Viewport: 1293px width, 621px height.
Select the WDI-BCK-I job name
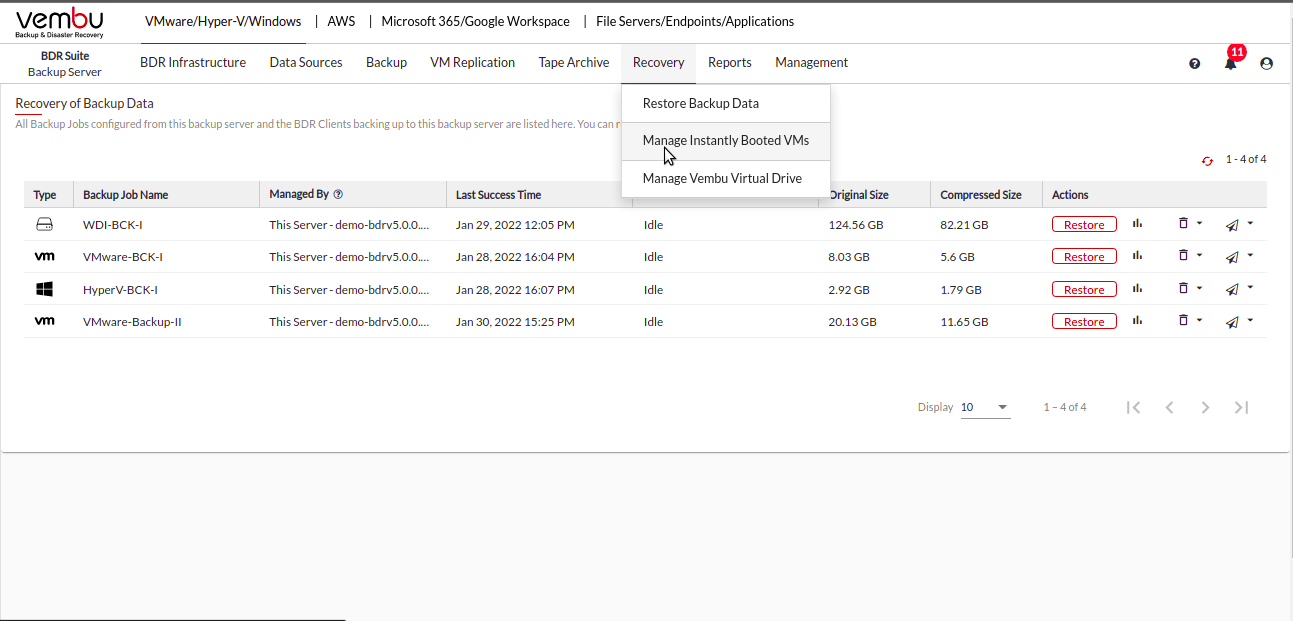[x=113, y=225]
